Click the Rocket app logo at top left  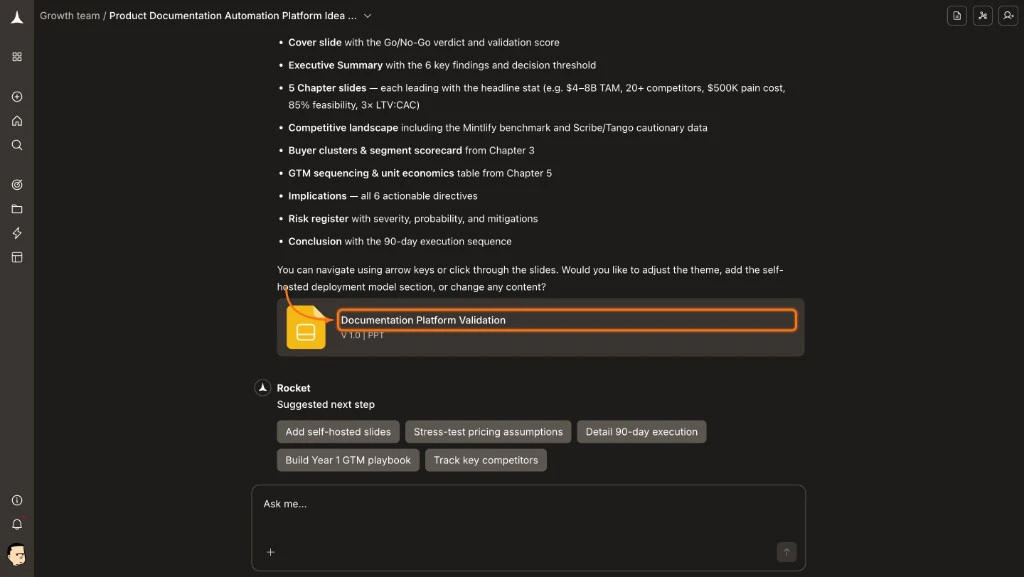coord(16,17)
